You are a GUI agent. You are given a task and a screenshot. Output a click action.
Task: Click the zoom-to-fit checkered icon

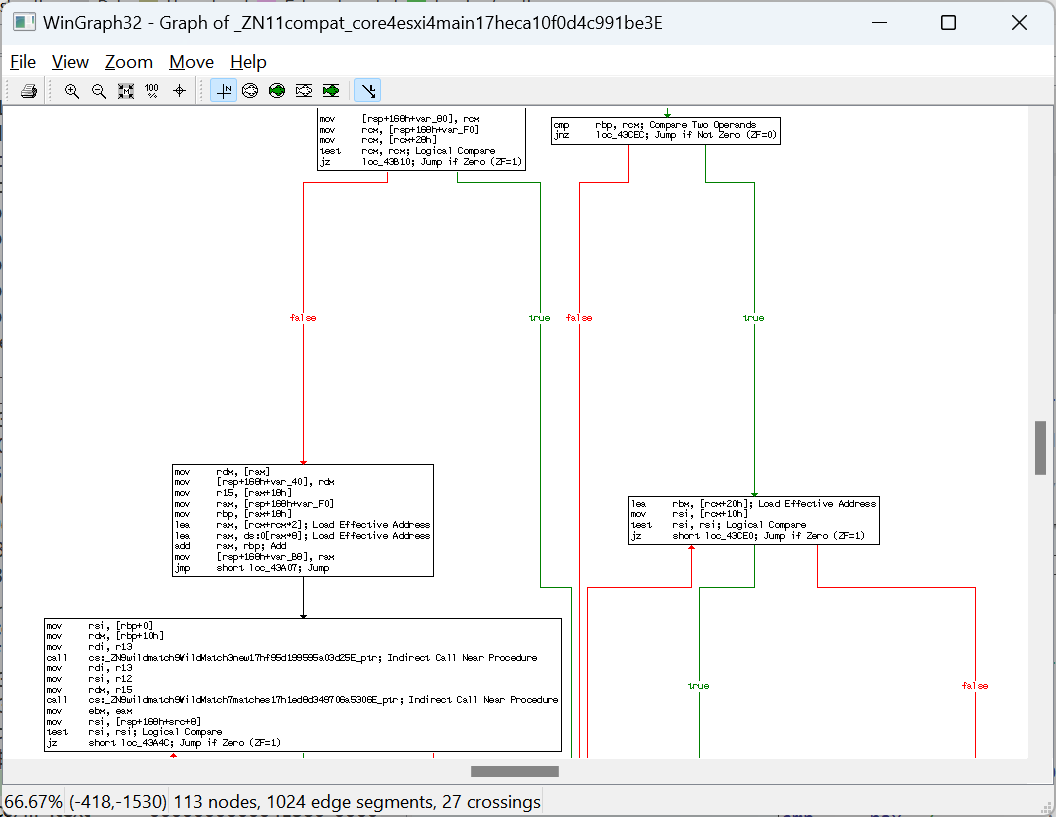pyautogui.click(x=125, y=90)
